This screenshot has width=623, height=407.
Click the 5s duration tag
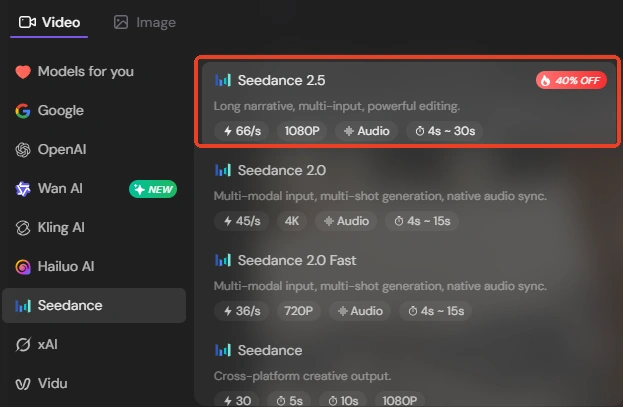[x=289, y=400]
